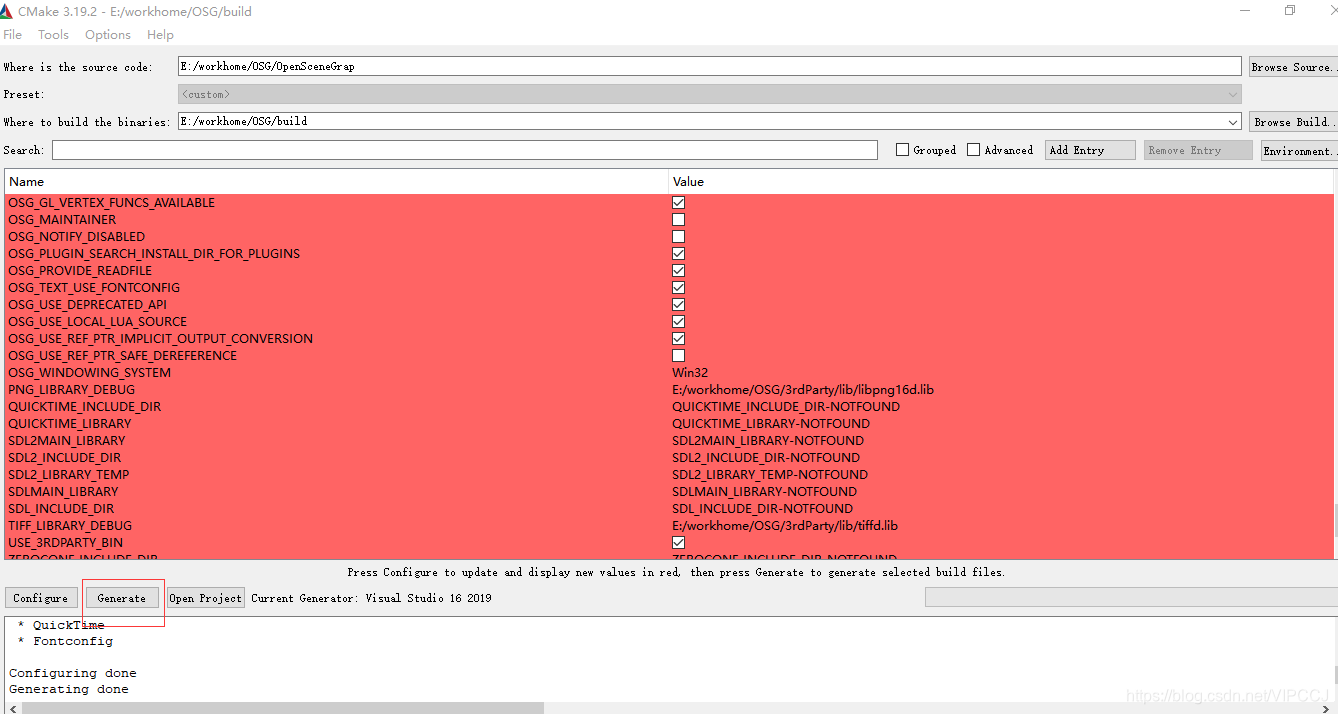Click the Win32 value cell
This screenshot has height=714, width=1338.
689,373
